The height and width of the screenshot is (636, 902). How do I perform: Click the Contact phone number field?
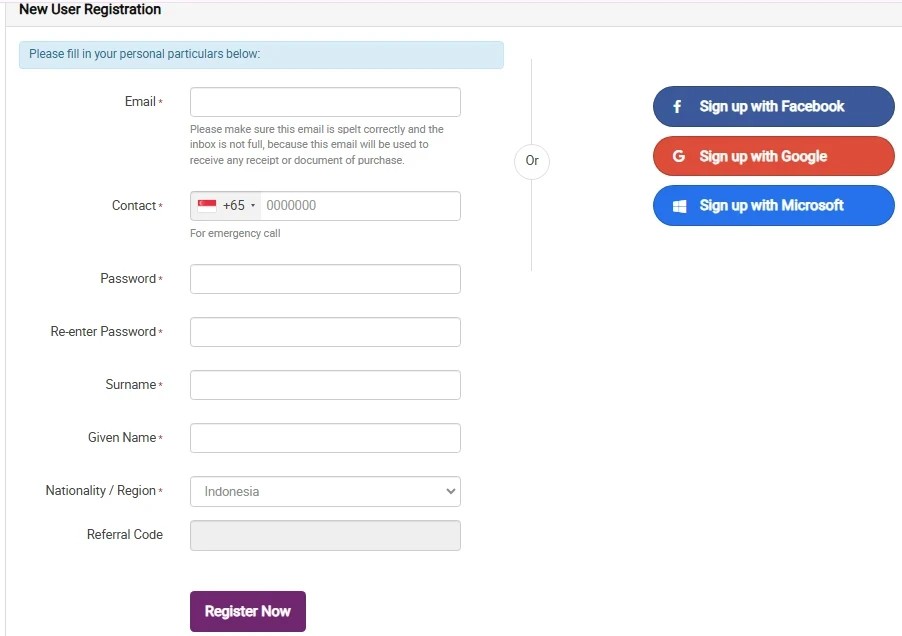click(x=360, y=206)
